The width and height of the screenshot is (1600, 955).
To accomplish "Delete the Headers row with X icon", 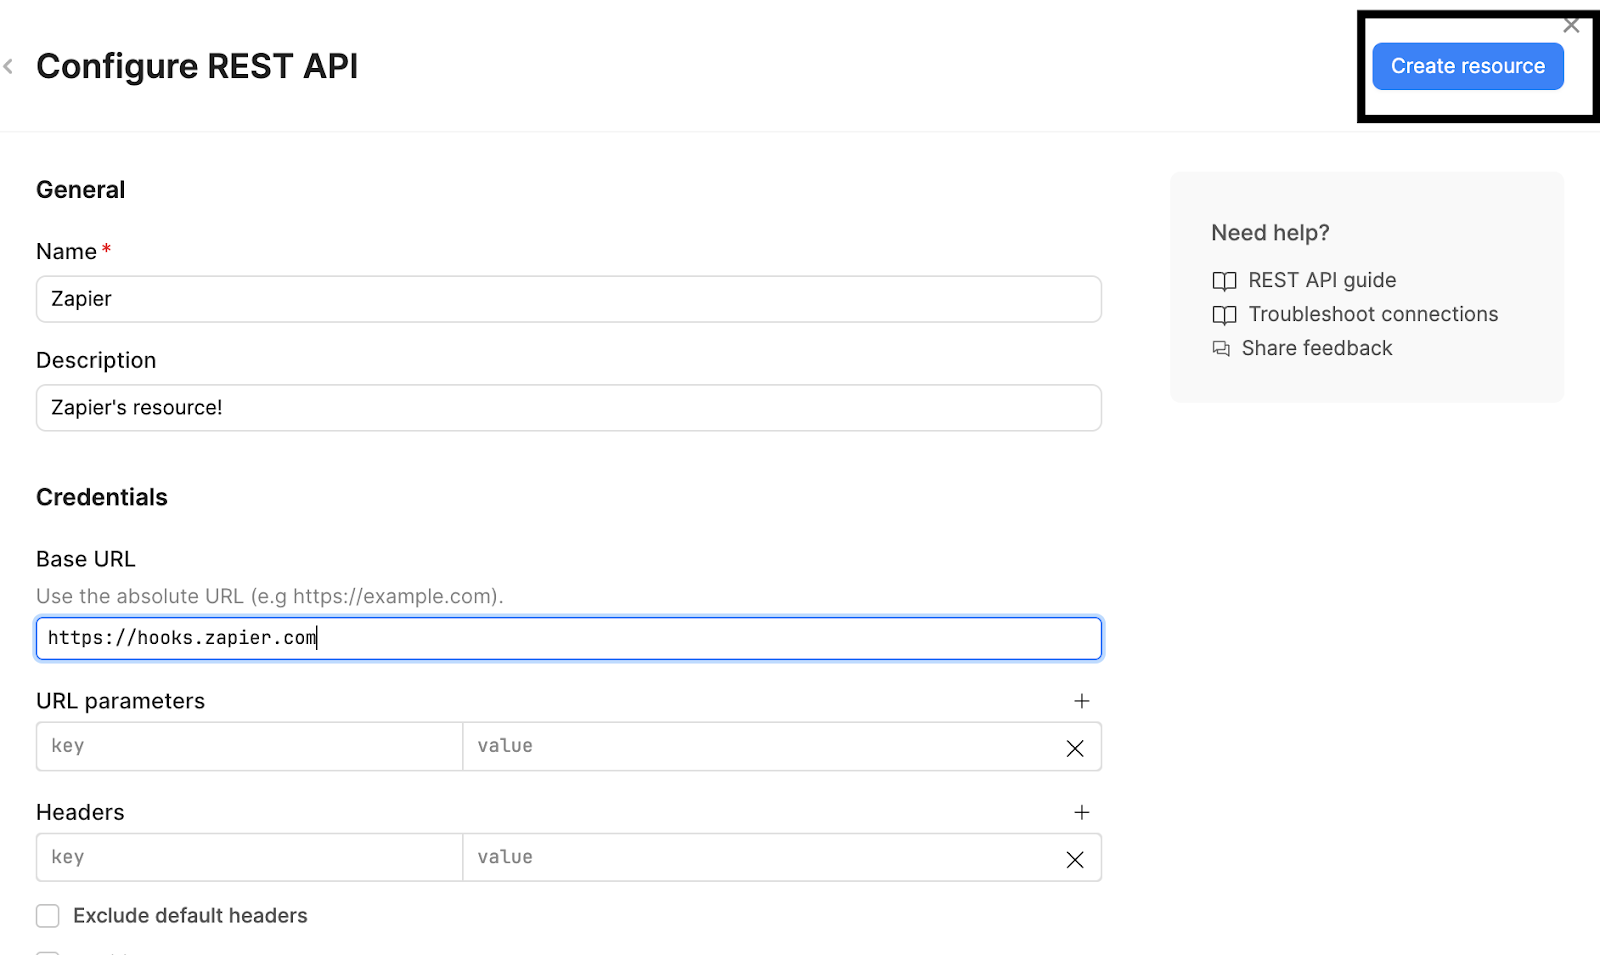I will click(x=1075, y=859).
